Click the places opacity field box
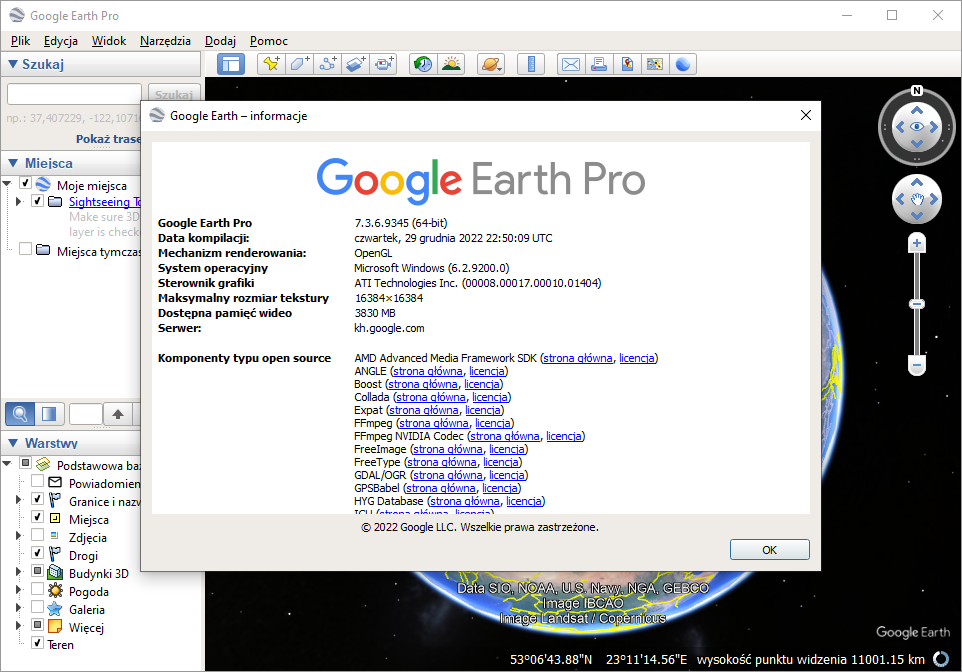The image size is (962, 672). pos(85,414)
